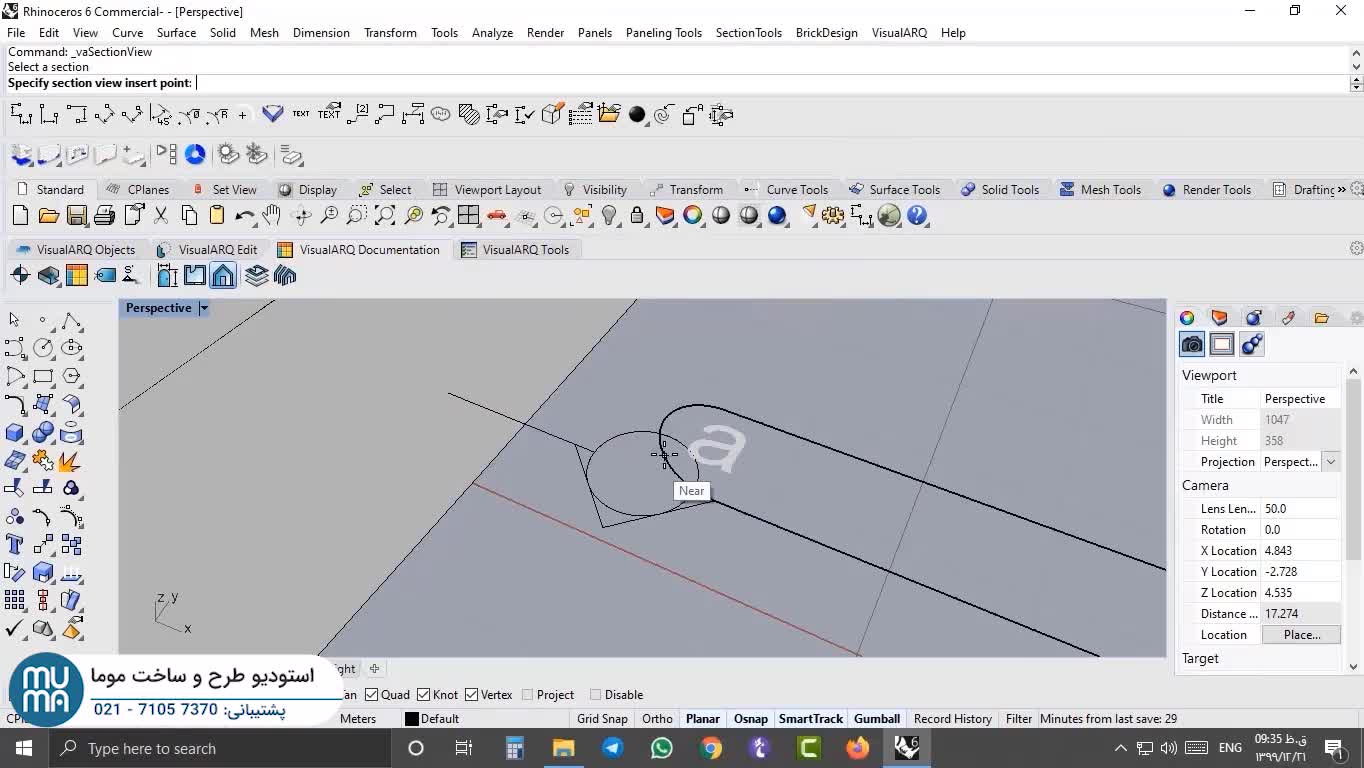Click the black Default layer color swatch
Image resolution: width=1364 pixels, height=768 pixels.
(x=411, y=719)
